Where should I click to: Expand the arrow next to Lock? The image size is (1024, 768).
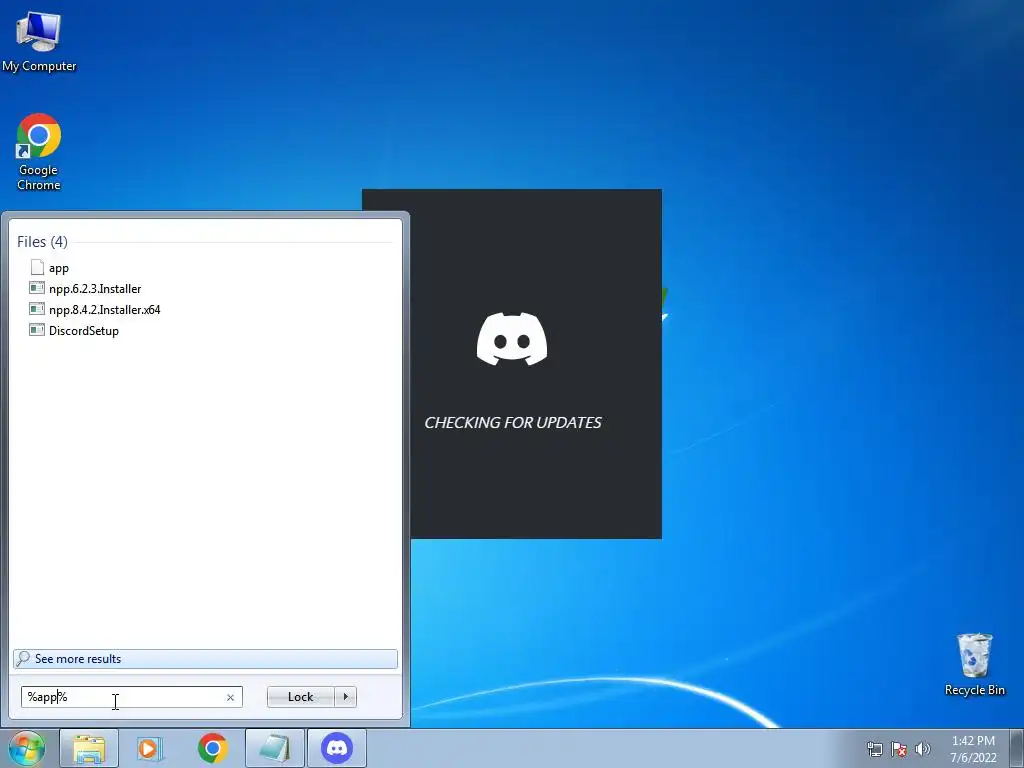345,697
